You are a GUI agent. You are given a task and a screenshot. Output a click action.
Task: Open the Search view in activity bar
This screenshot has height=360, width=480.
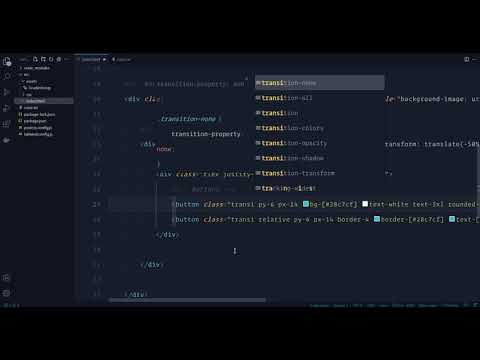click(x=7, y=76)
